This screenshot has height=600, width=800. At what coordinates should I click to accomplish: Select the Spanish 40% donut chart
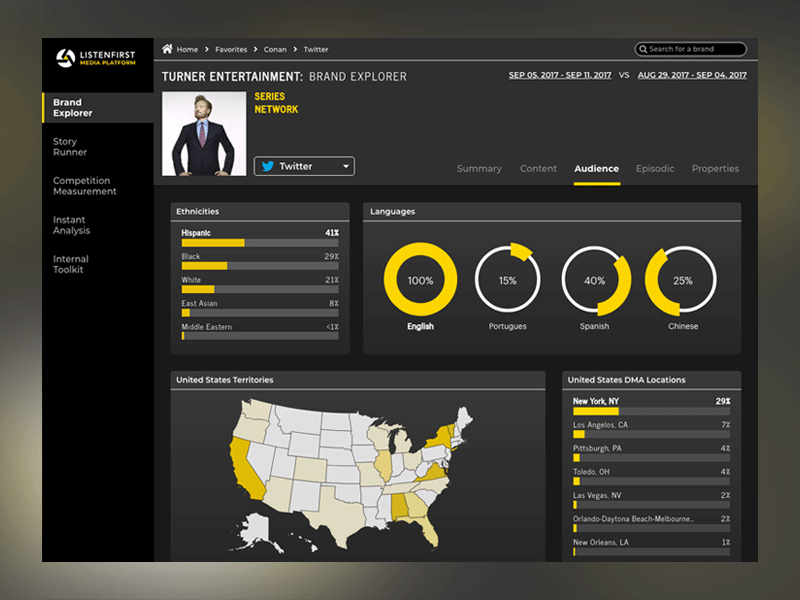coord(594,281)
